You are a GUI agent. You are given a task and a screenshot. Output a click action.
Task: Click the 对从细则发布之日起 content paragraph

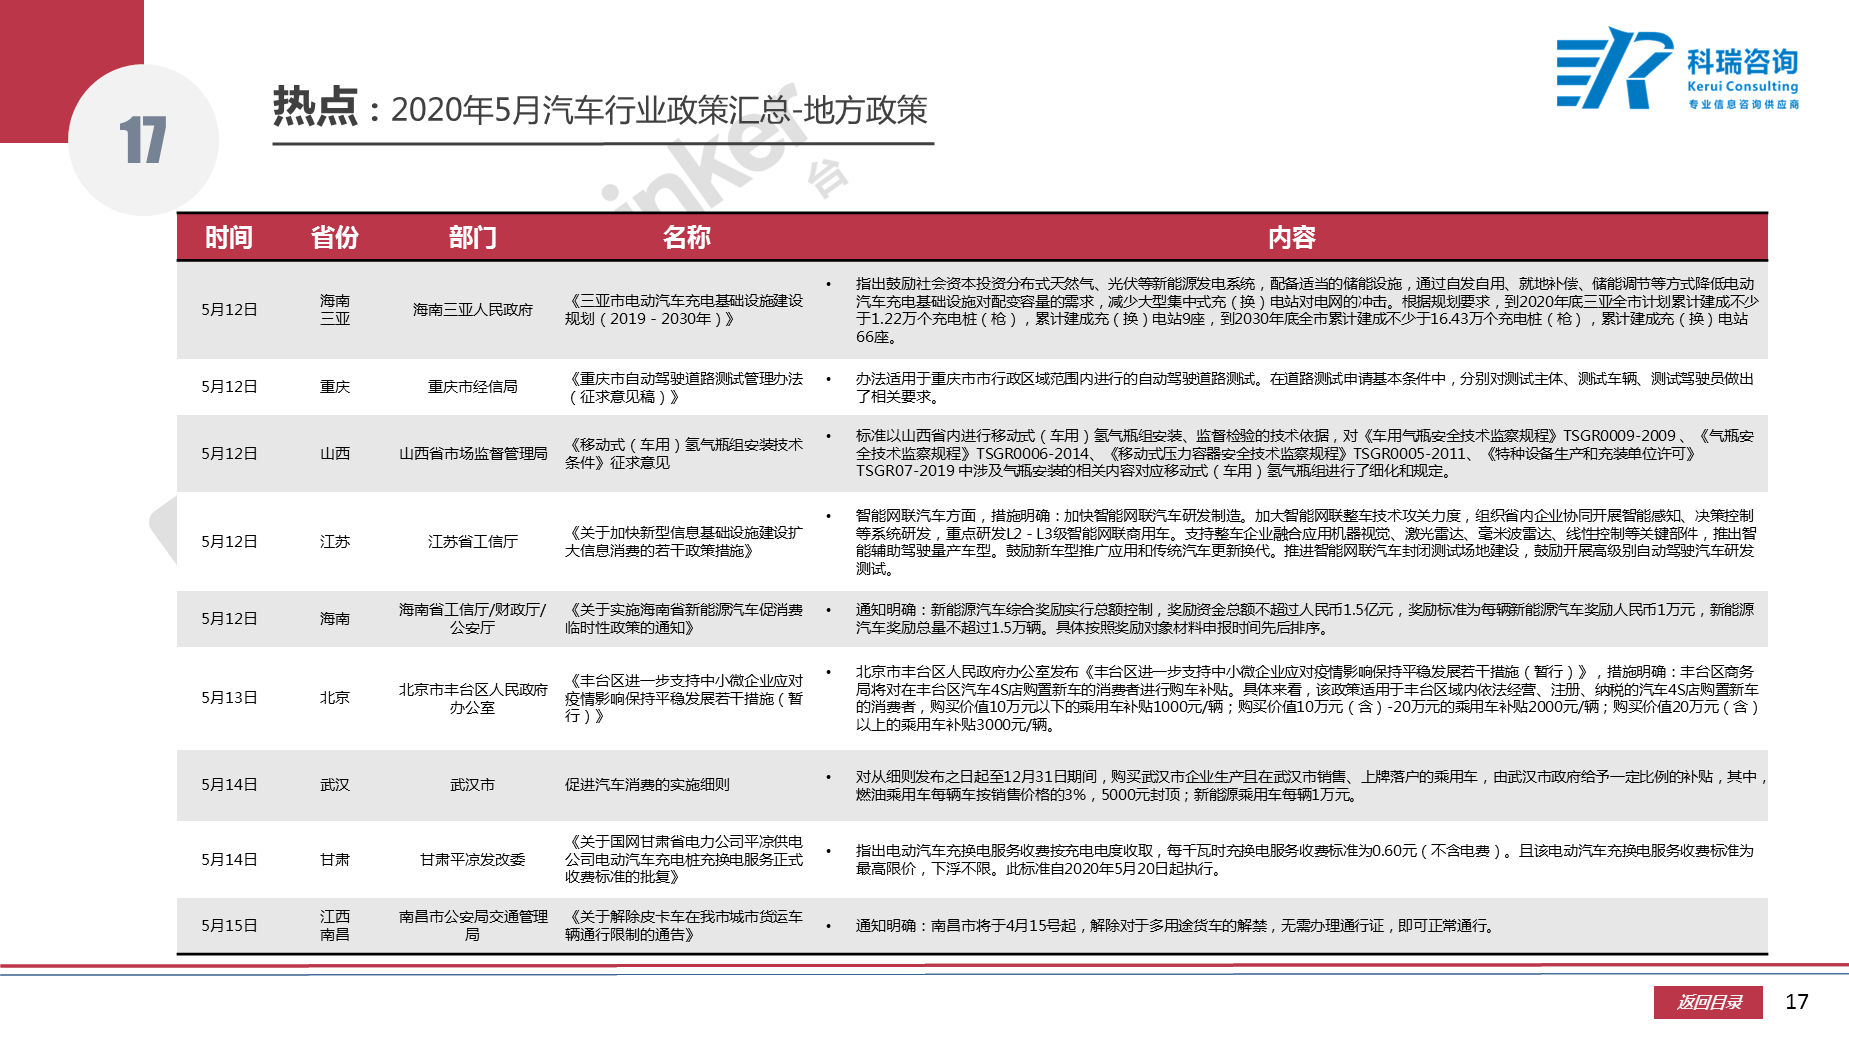(x=1310, y=785)
